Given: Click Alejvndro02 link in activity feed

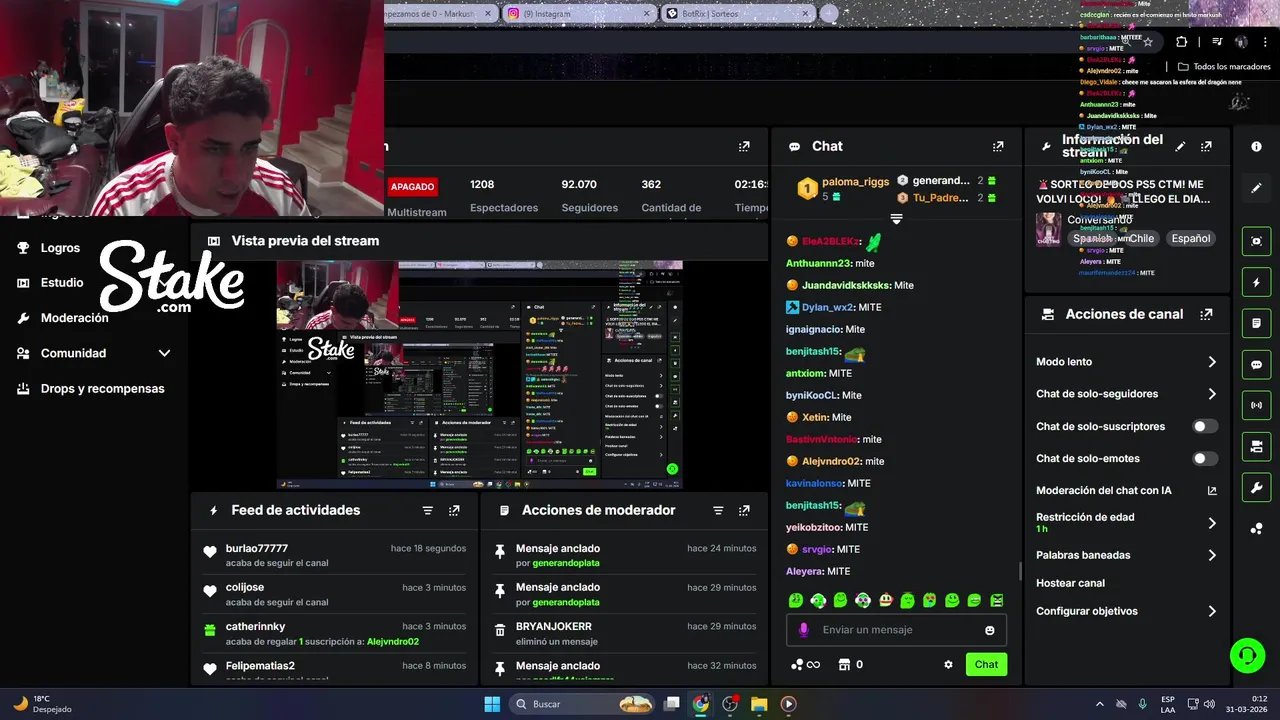Looking at the screenshot, I should click(393, 641).
